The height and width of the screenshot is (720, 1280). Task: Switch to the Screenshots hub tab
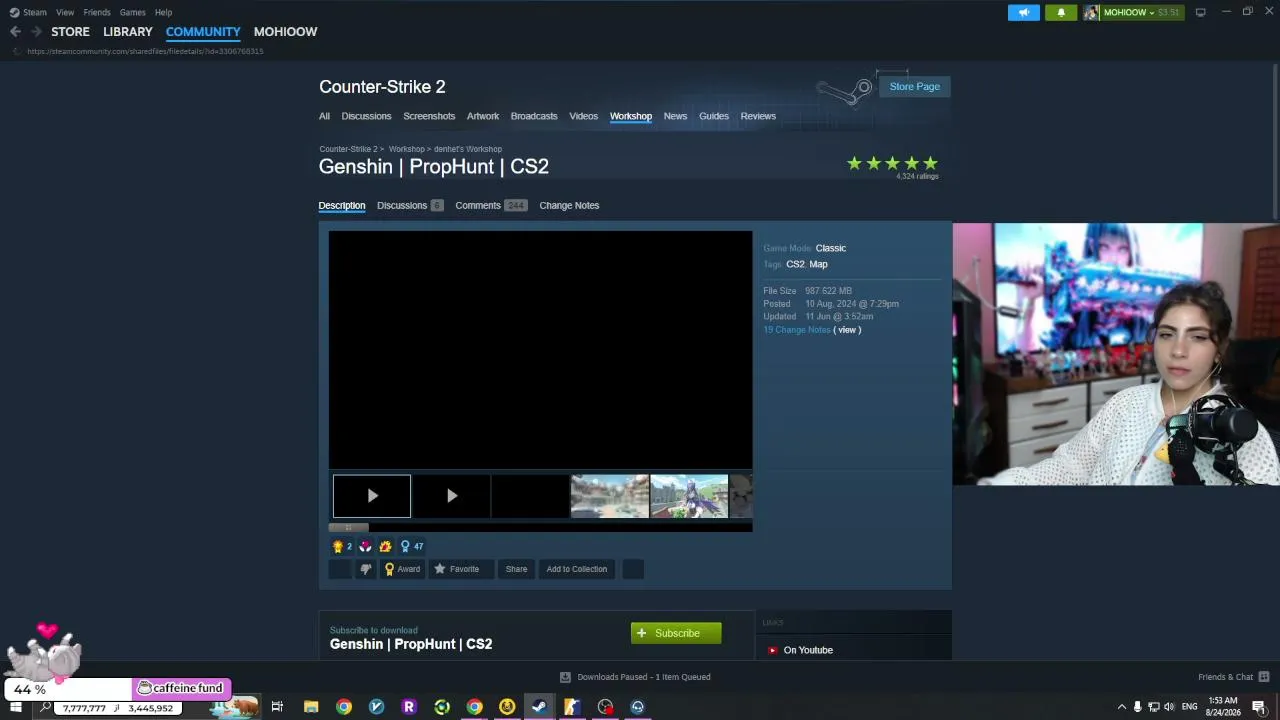point(429,116)
